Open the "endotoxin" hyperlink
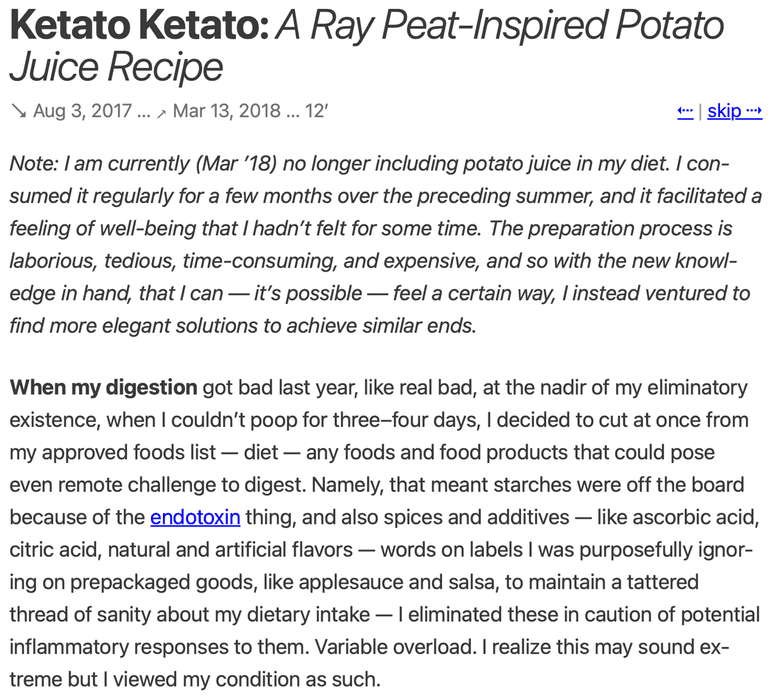The image size is (771, 700). coord(195,517)
